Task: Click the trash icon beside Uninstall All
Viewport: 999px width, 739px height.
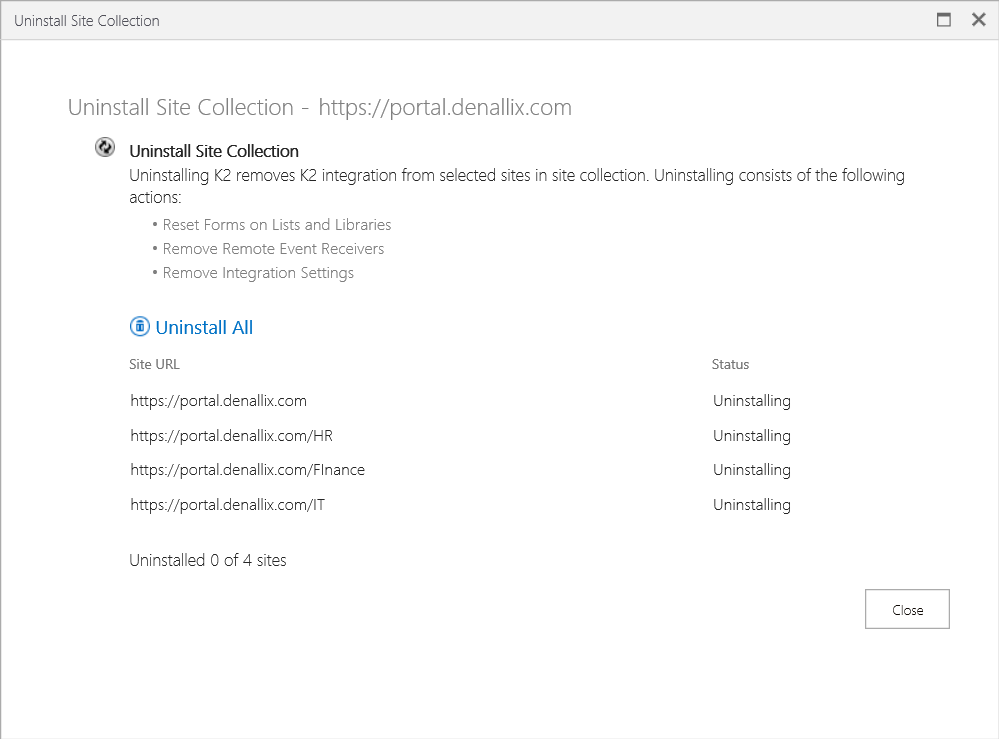Action: 139,327
